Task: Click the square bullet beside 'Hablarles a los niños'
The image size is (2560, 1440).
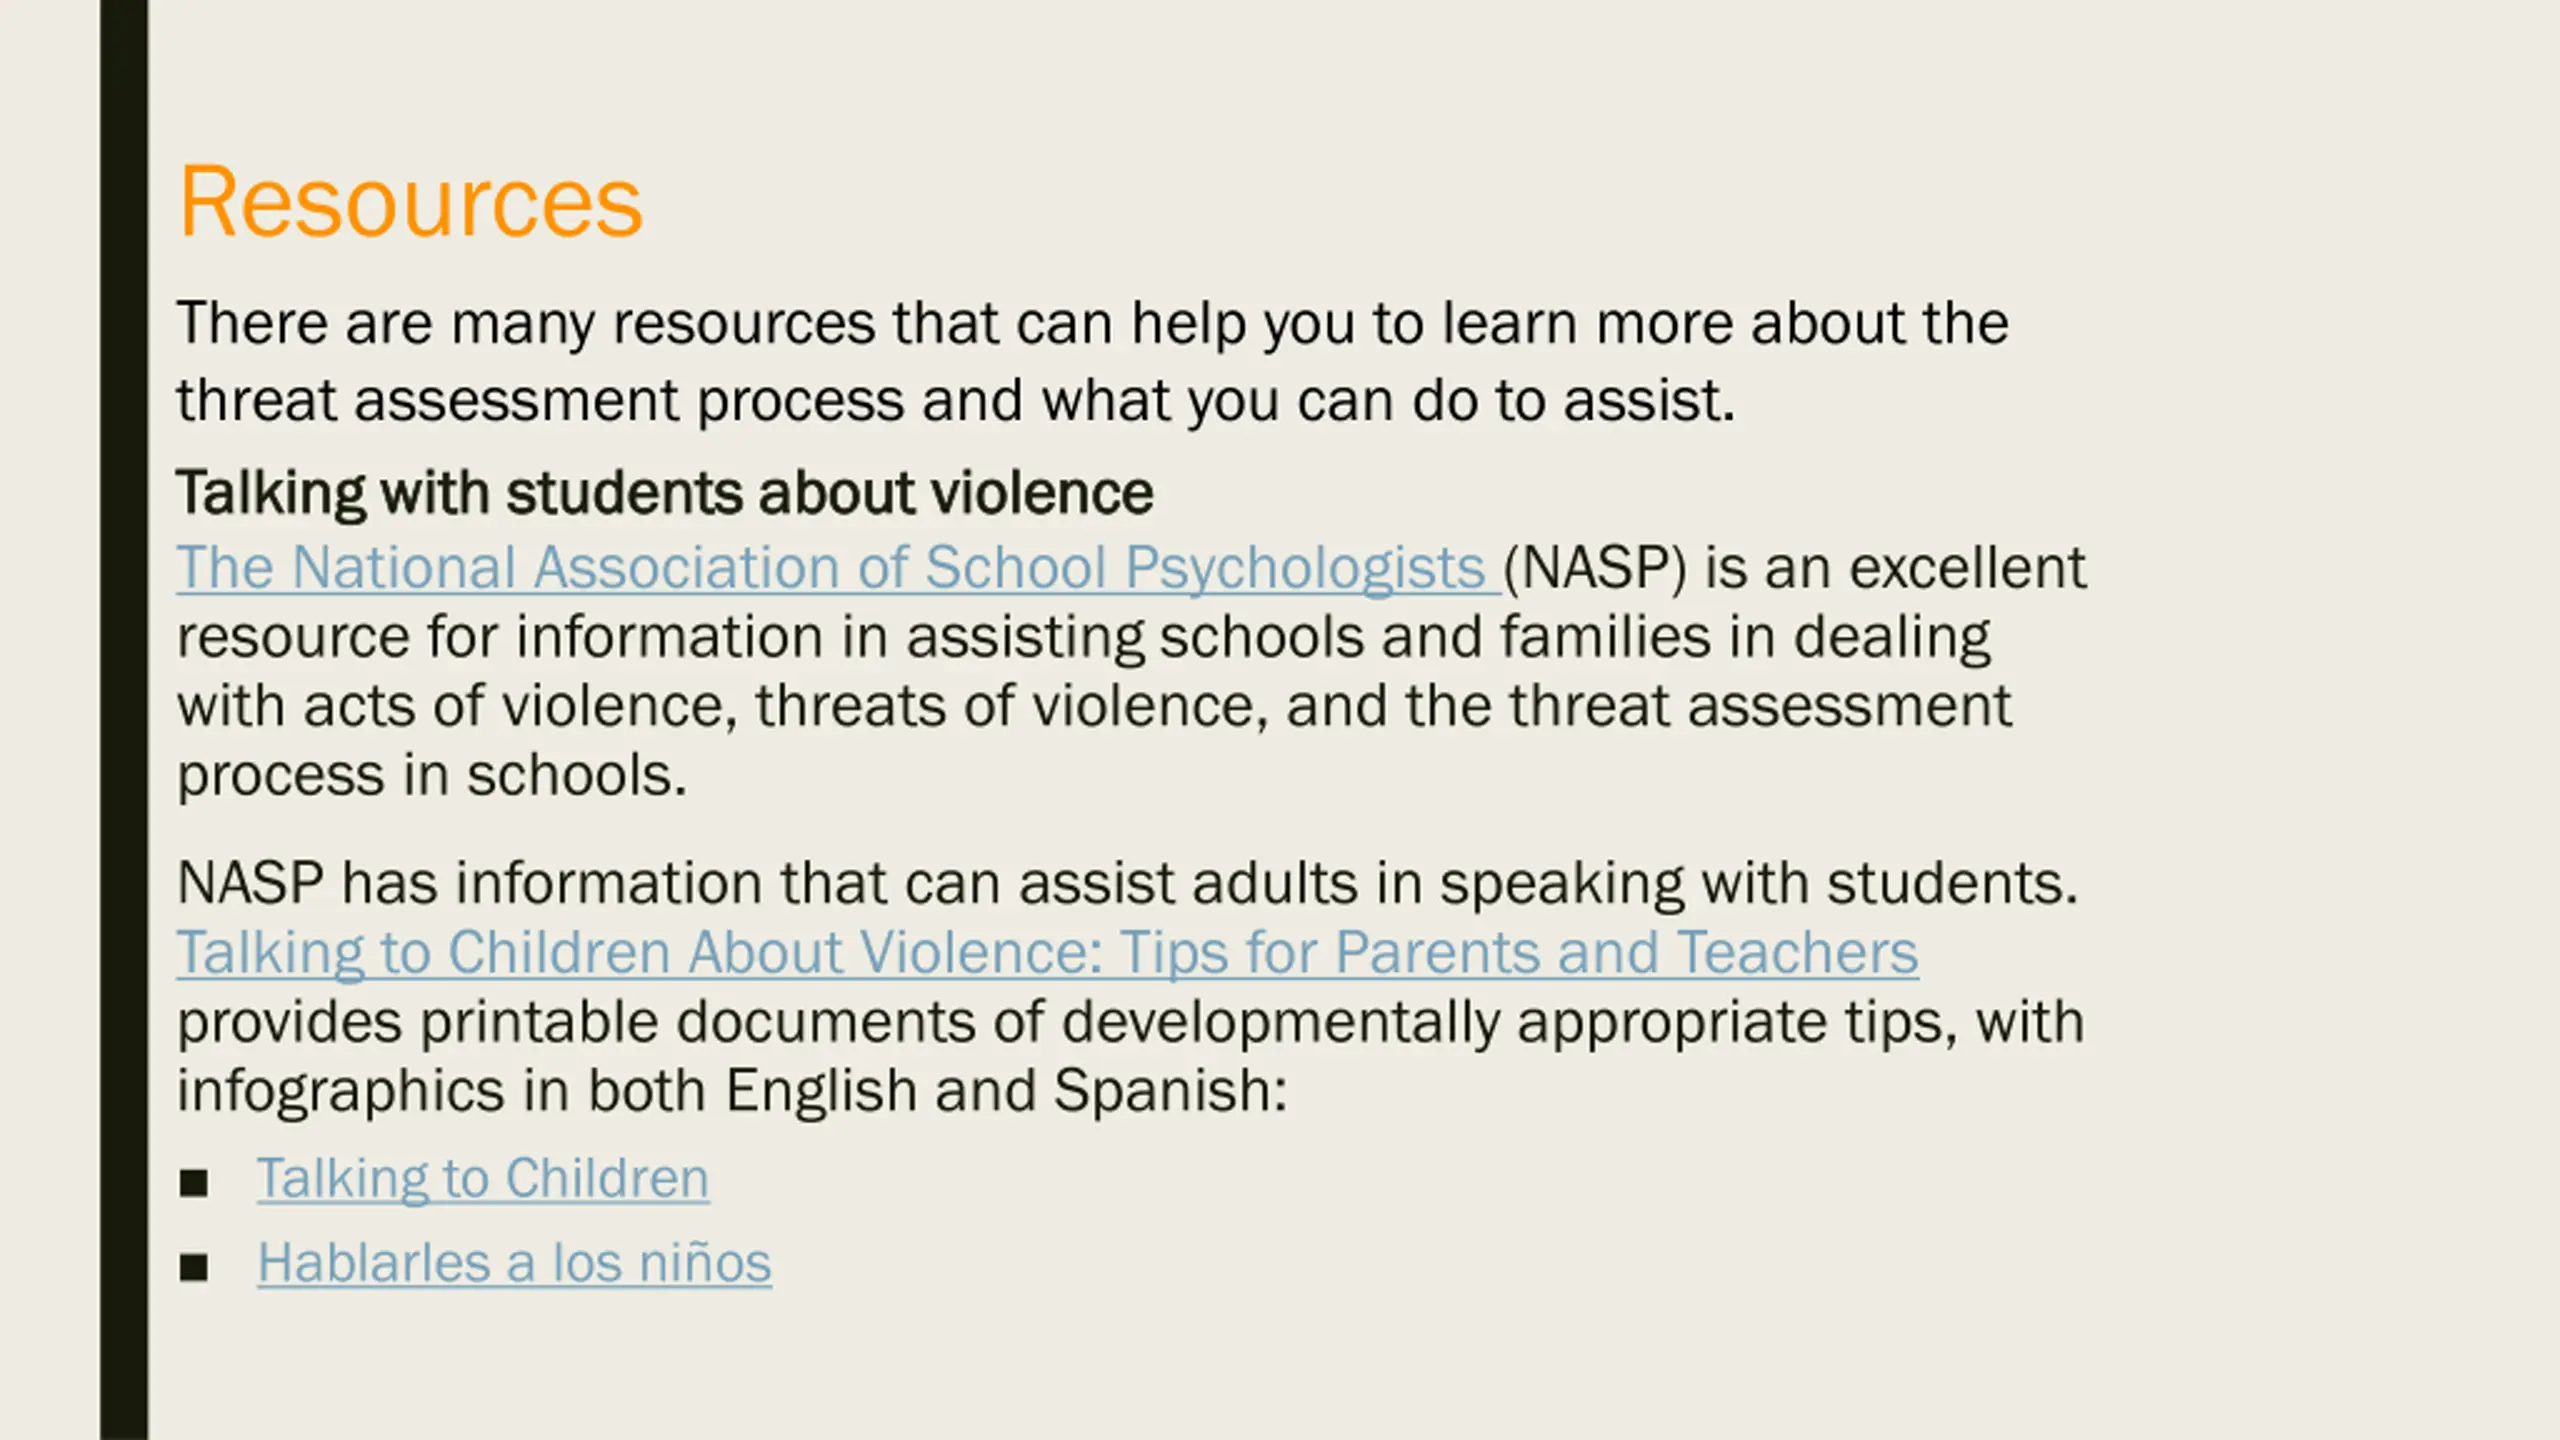Action: (x=194, y=1268)
